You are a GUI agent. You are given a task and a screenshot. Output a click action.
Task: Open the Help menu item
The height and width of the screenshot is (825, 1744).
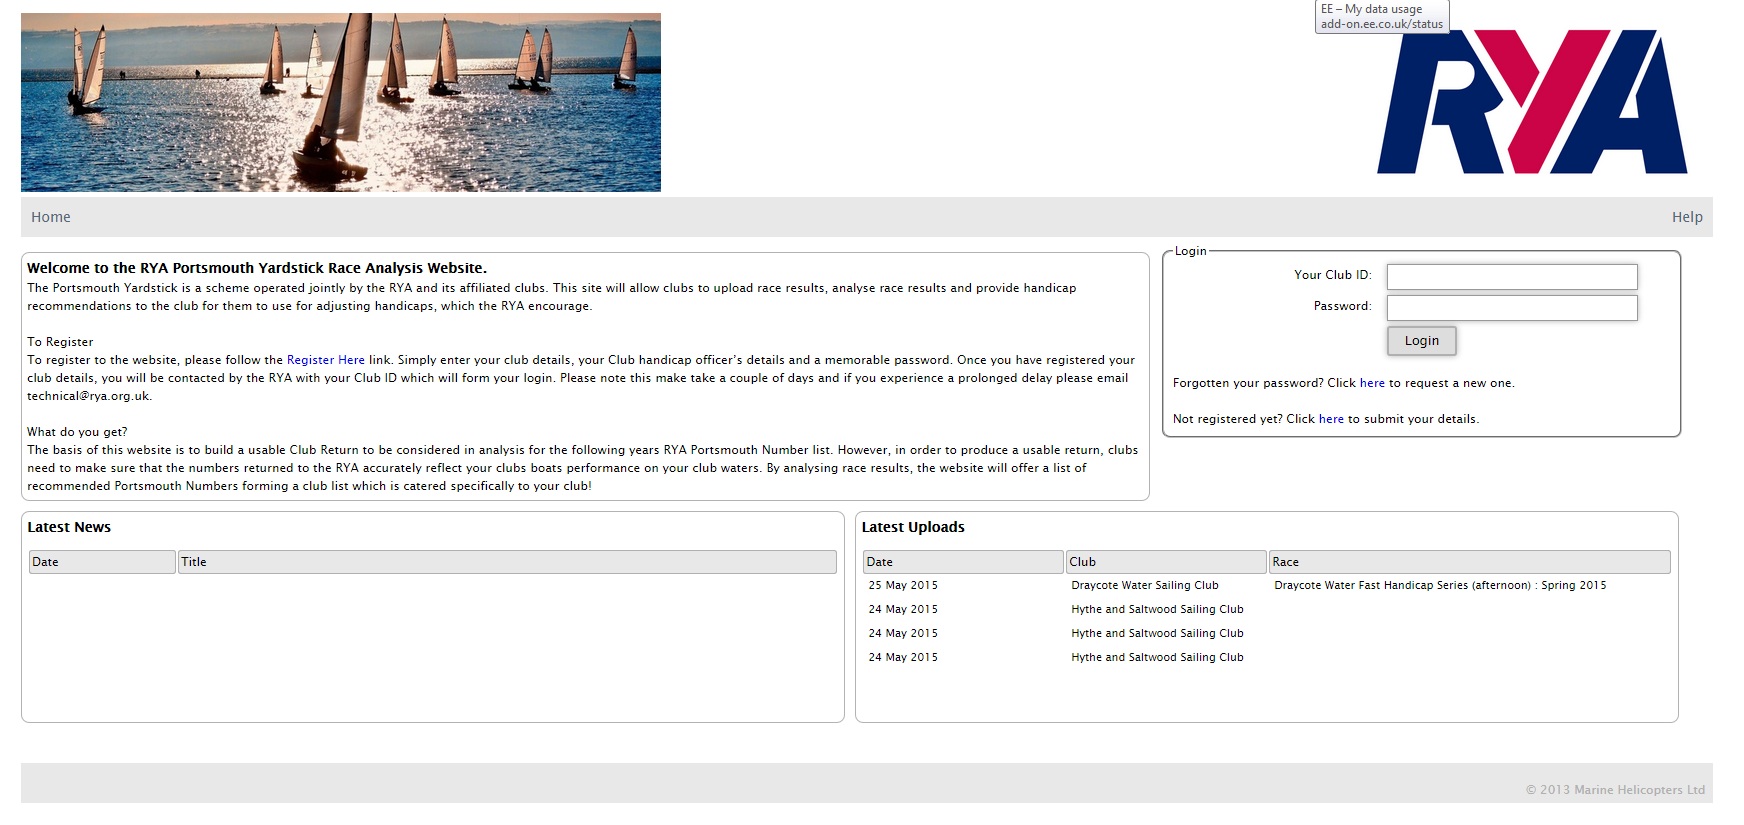[x=1687, y=217]
